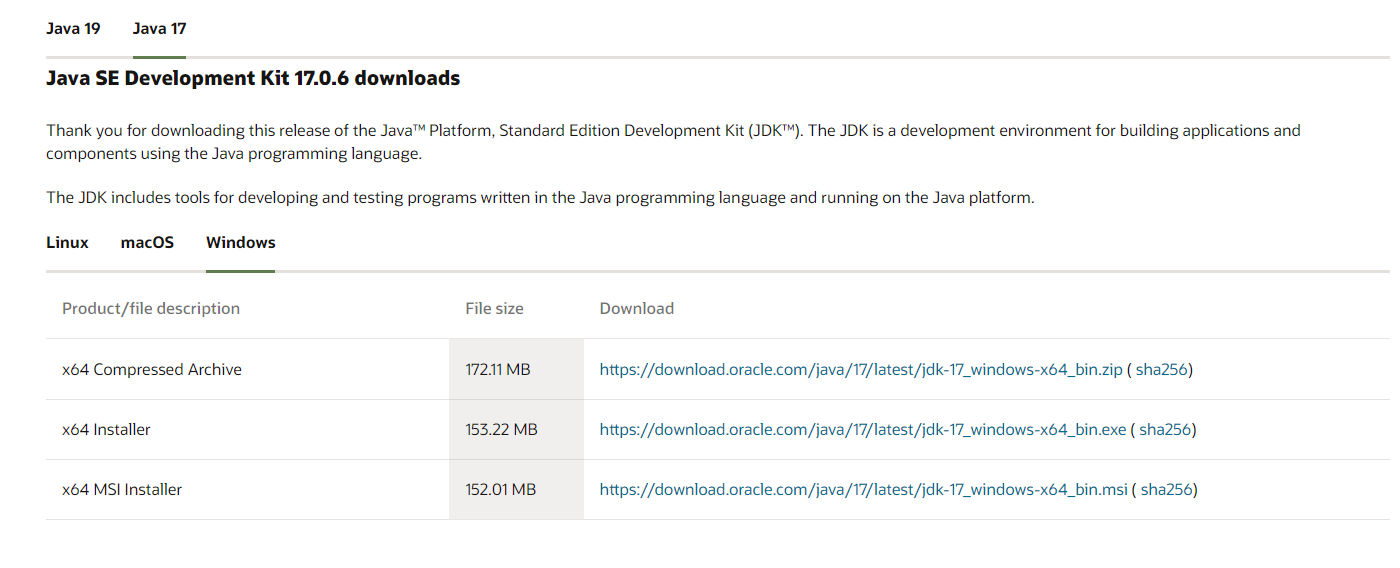Viewport: 1400px width, 568px height.
Task: Open sha256 for the x64 Compressed Archive
Action: coord(1161,369)
